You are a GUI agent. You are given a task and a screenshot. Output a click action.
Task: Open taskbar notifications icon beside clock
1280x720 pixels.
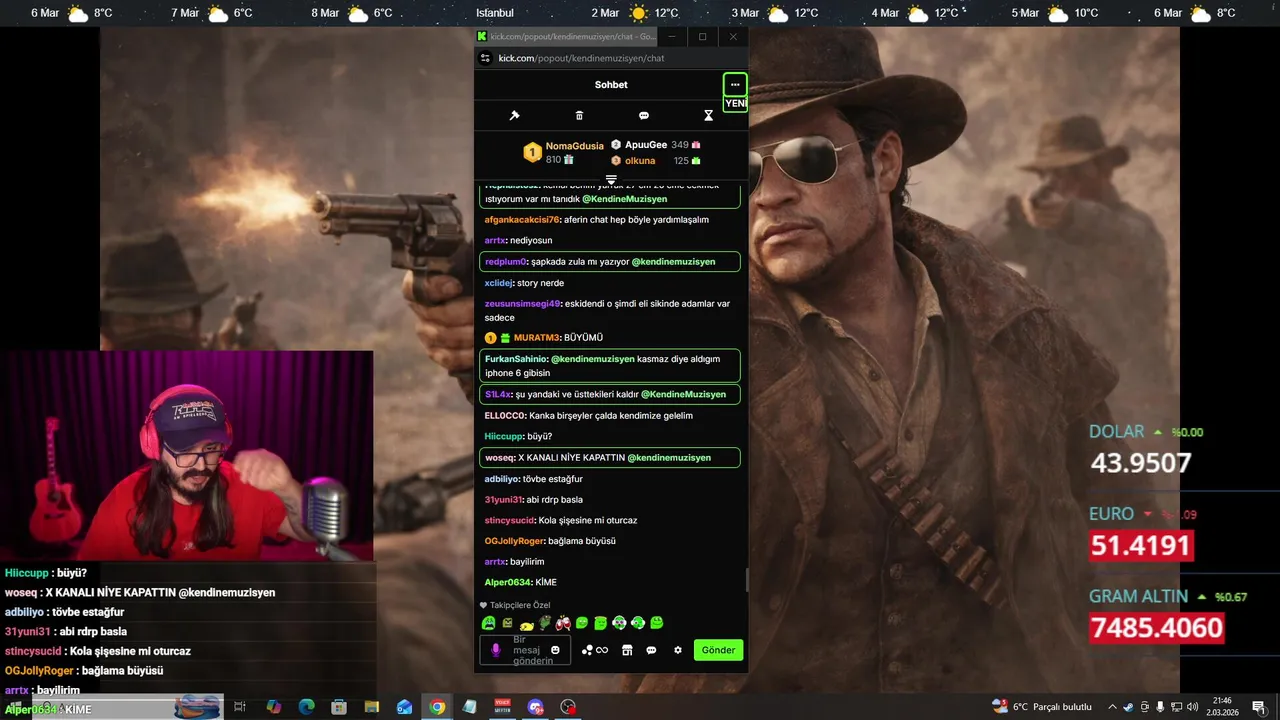tap(1258, 707)
